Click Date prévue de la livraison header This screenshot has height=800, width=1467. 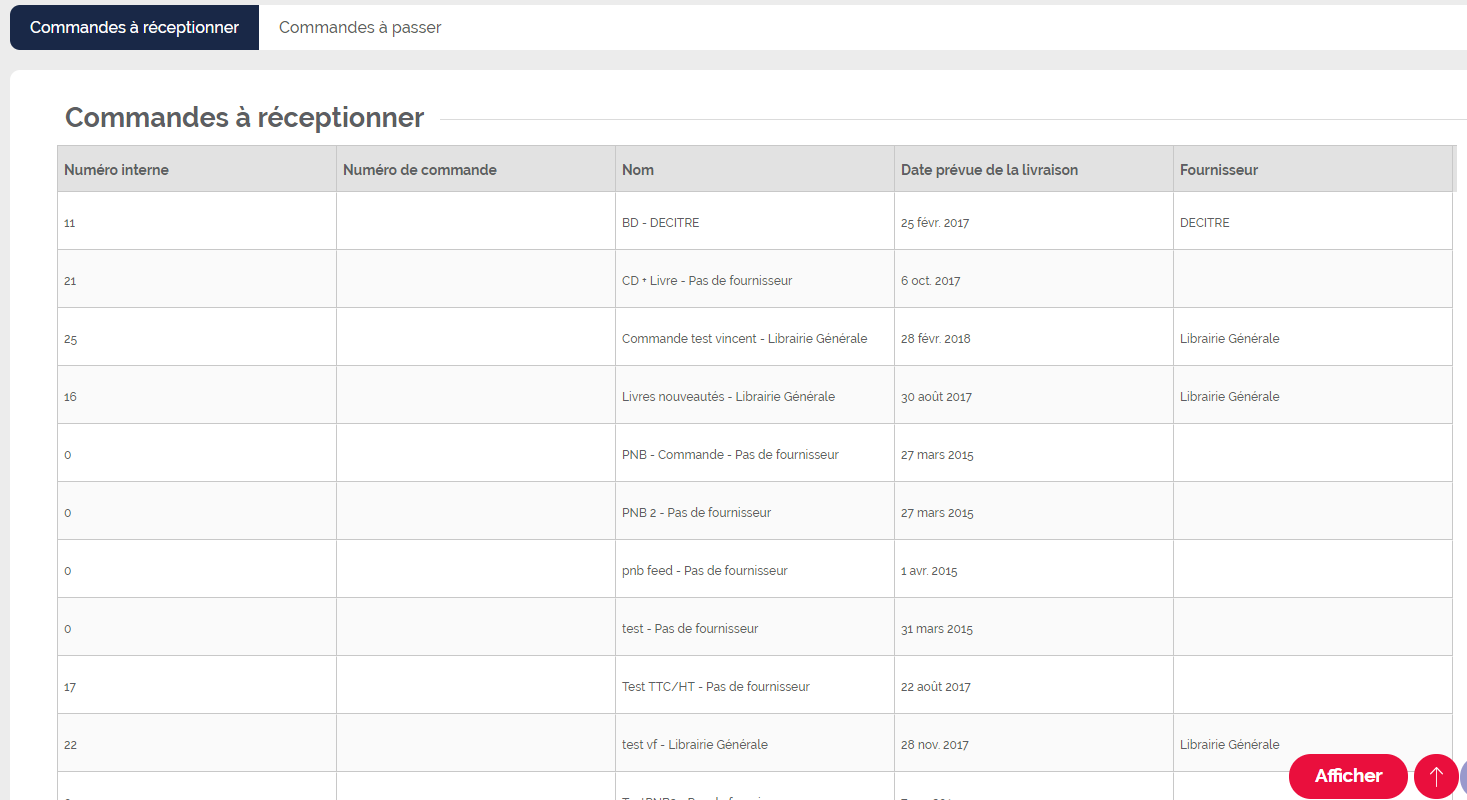click(1034, 169)
